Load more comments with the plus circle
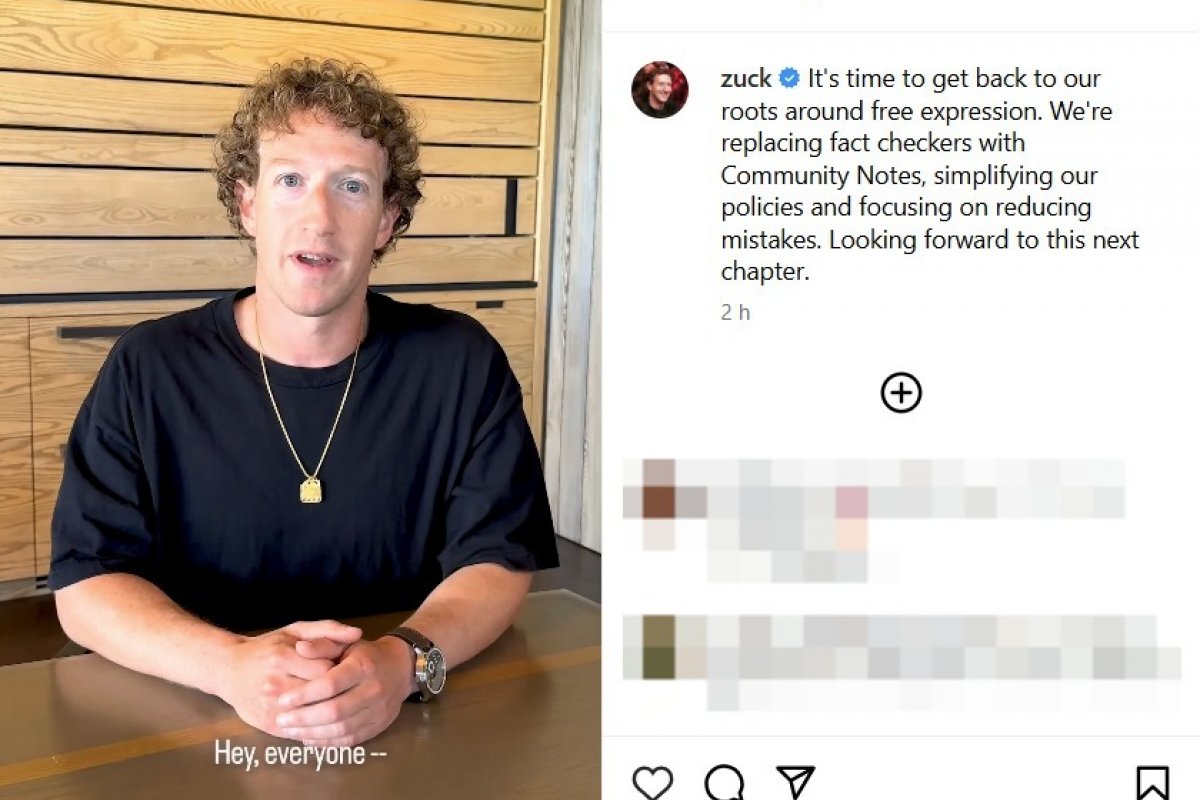This screenshot has width=1200, height=800. pos(901,393)
